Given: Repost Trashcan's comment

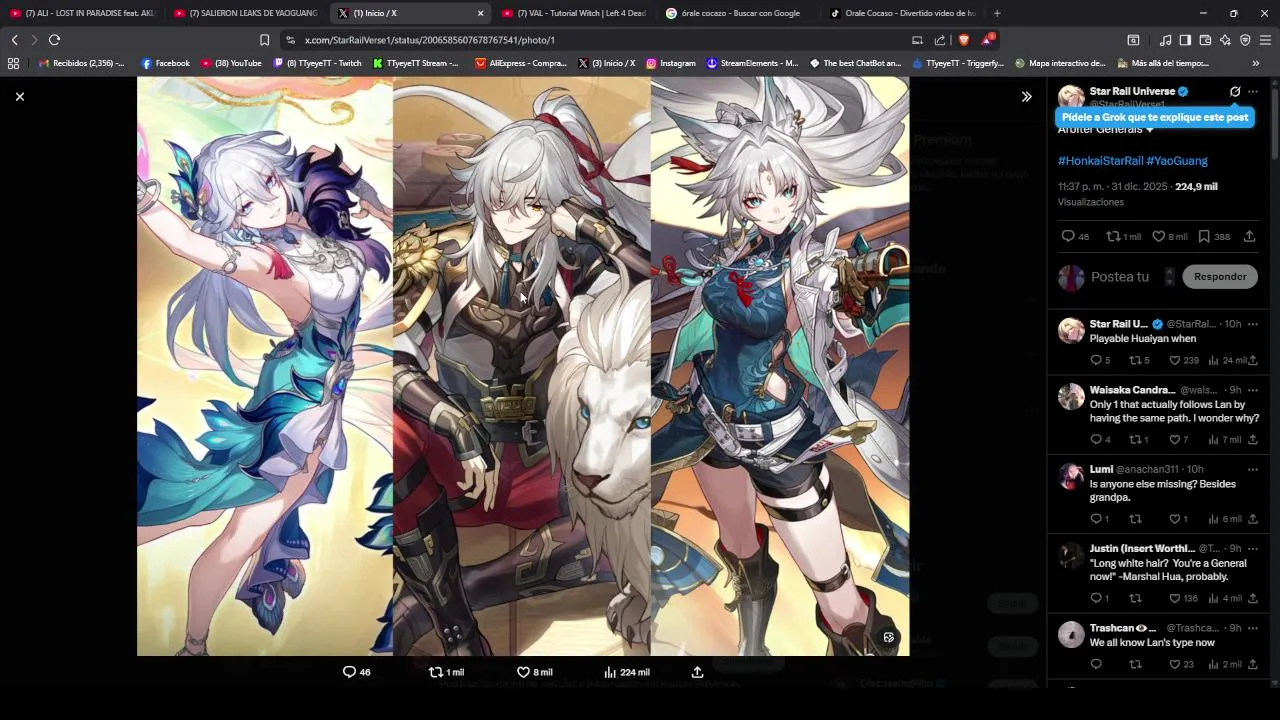Looking at the screenshot, I should 1135,664.
